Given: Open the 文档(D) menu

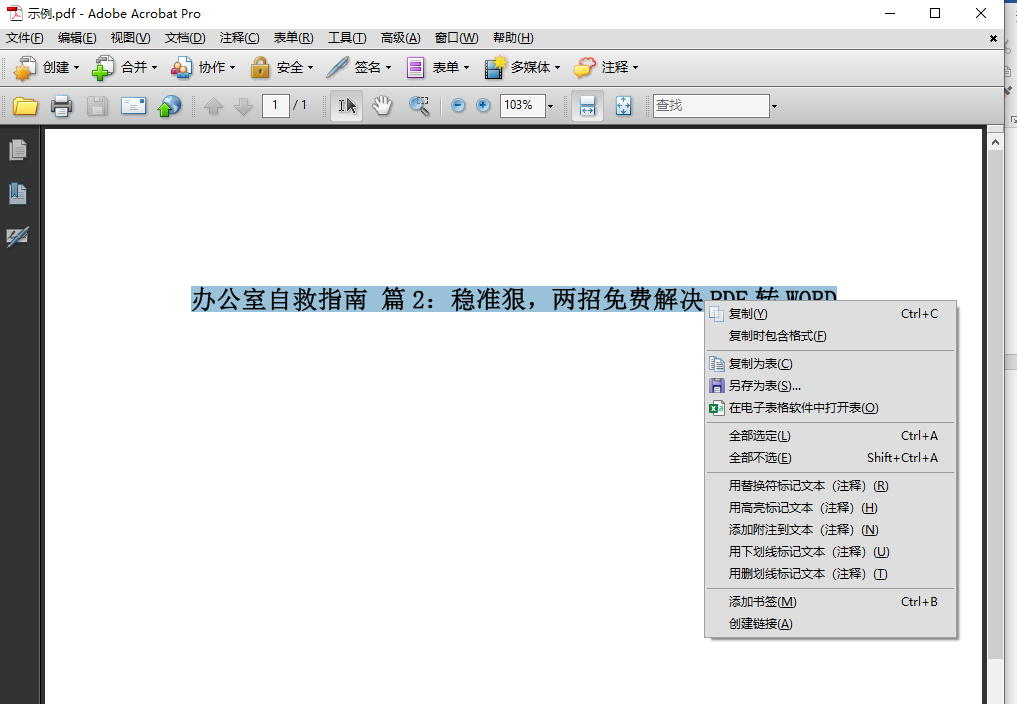Looking at the screenshot, I should tap(185, 38).
